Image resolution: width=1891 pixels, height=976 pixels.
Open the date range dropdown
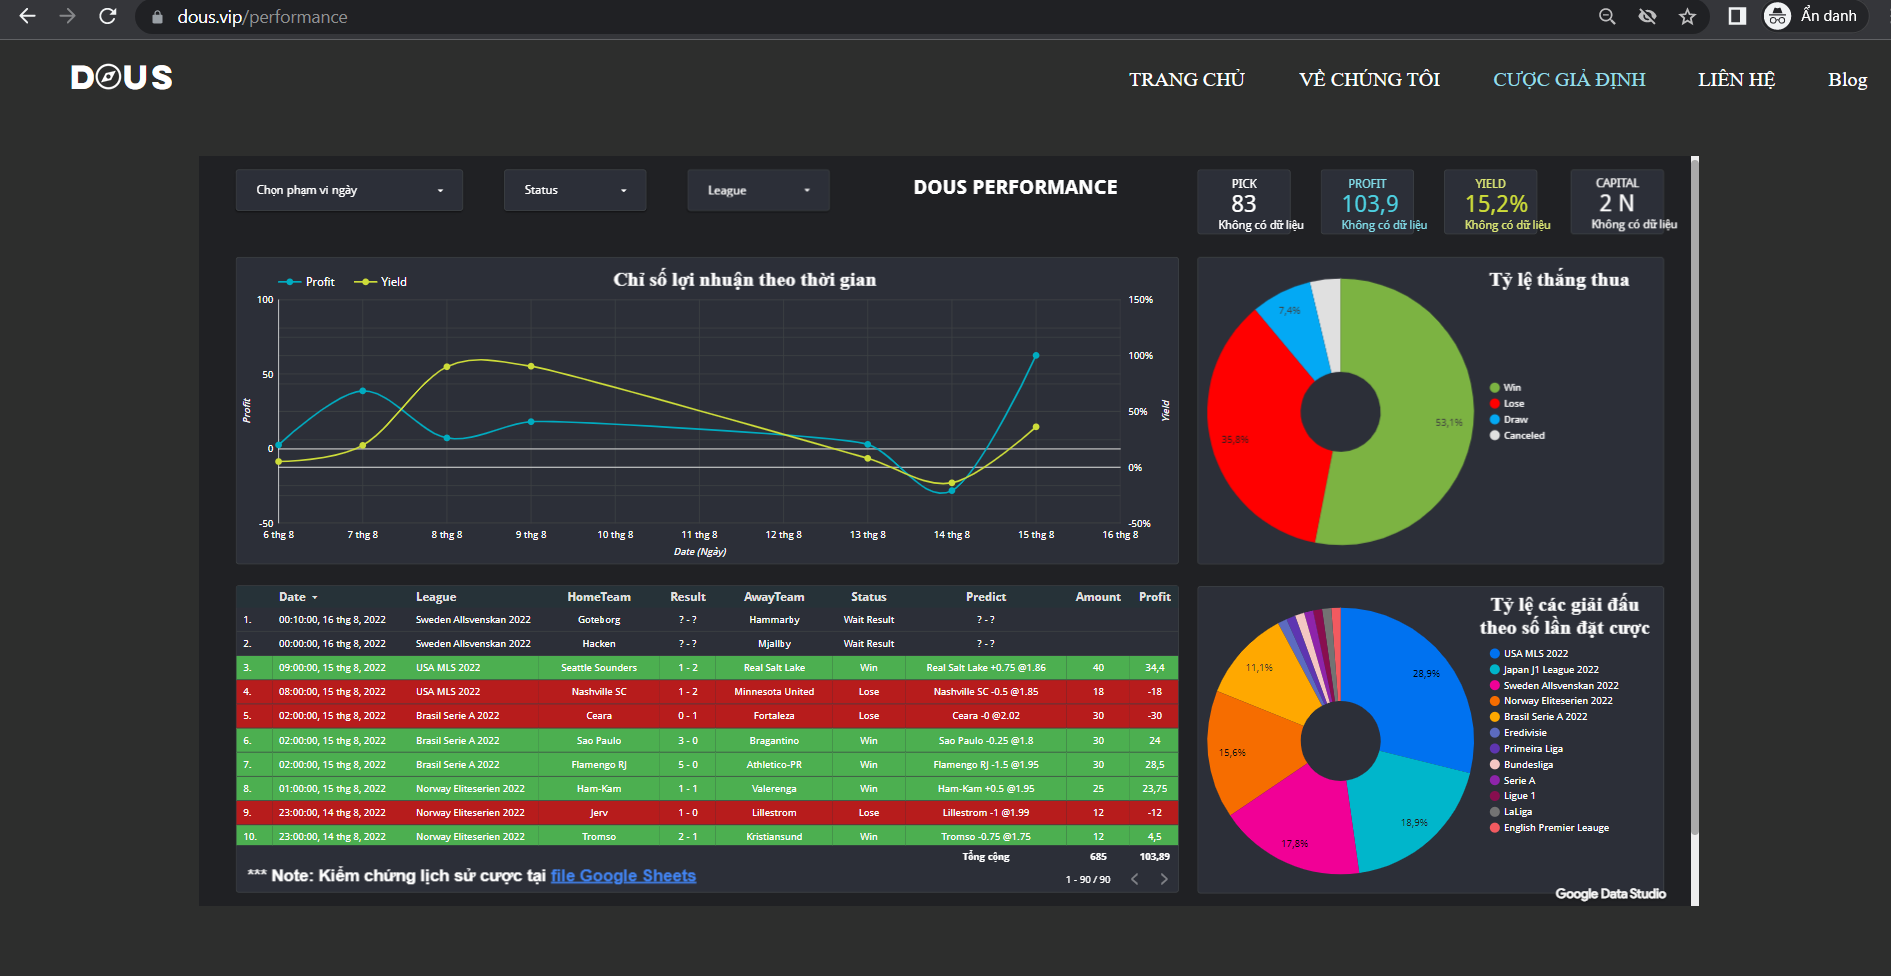point(349,190)
